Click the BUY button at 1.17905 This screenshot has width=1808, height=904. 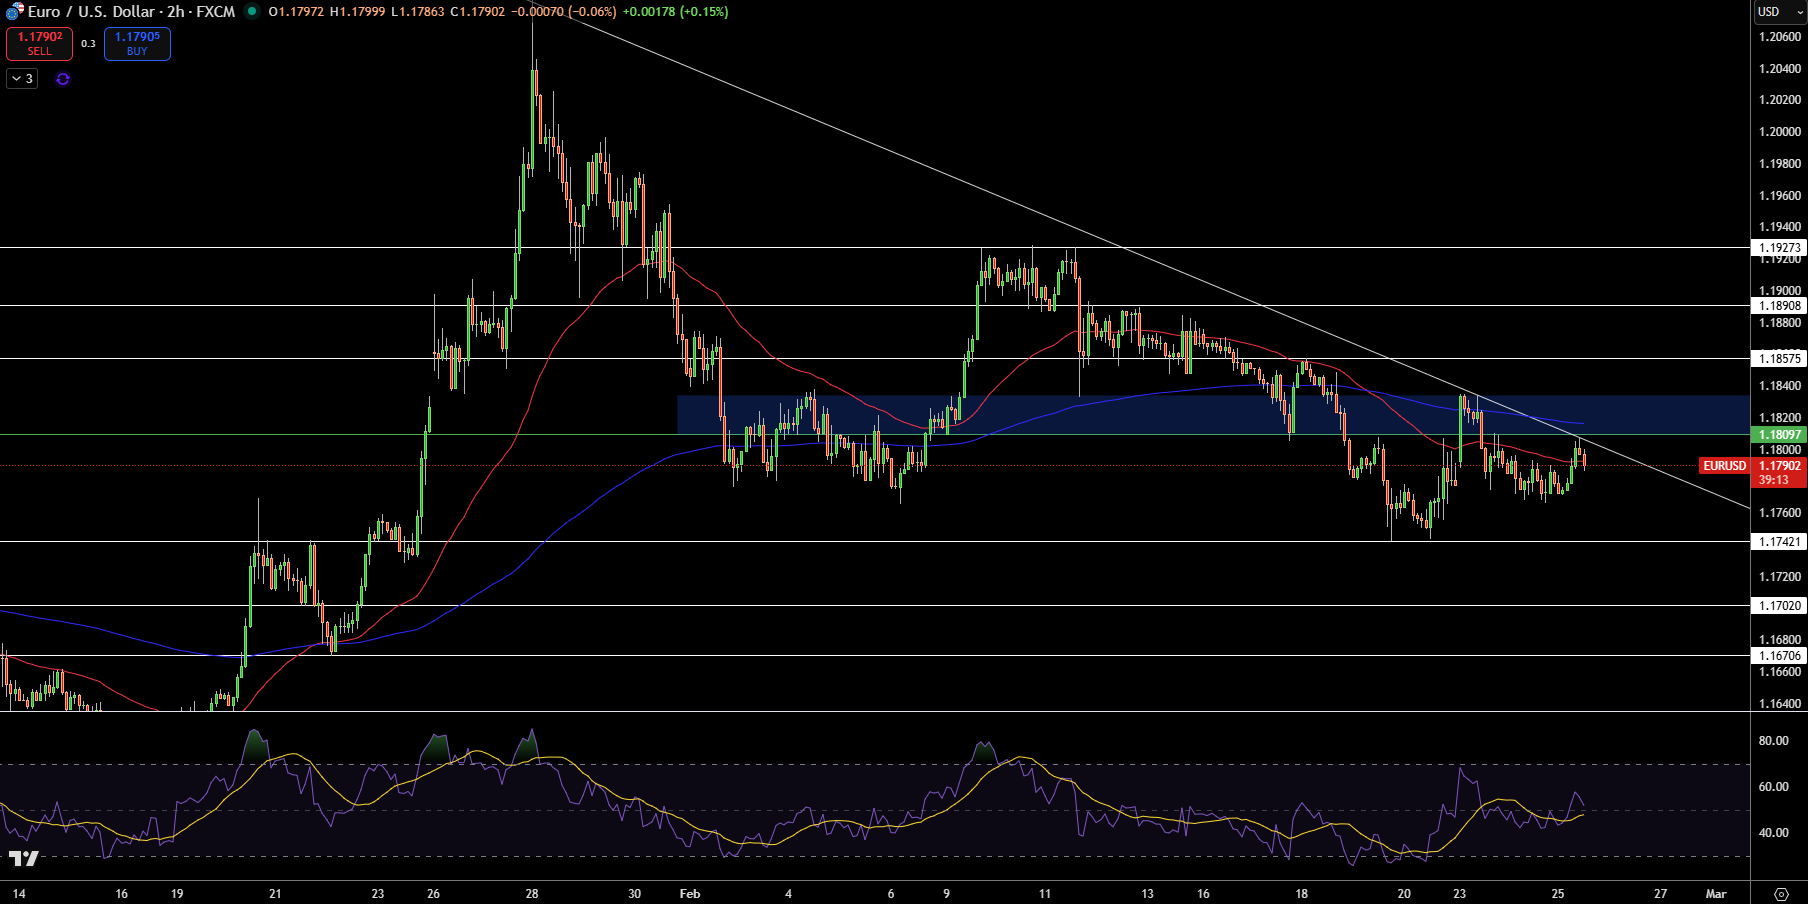pyautogui.click(x=137, y=43)
